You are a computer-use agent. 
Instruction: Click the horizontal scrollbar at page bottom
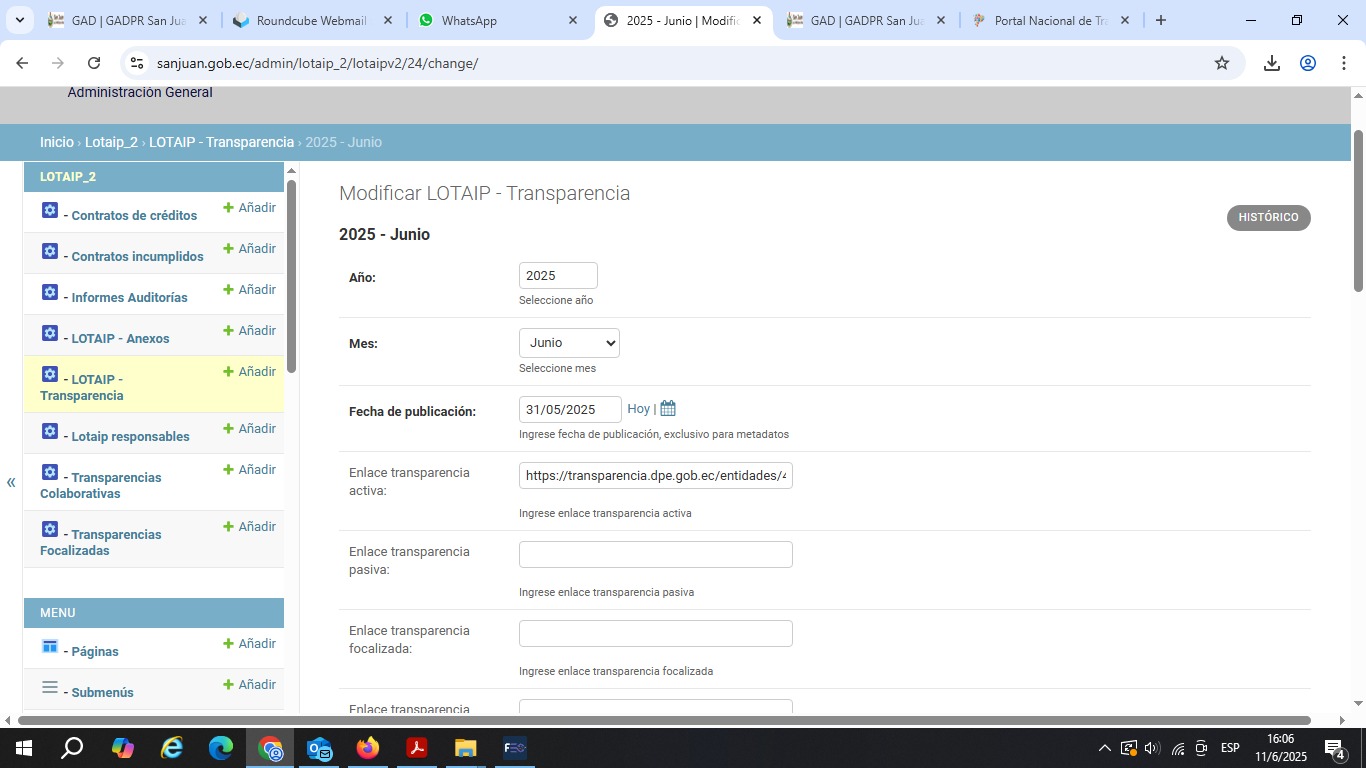664,720
